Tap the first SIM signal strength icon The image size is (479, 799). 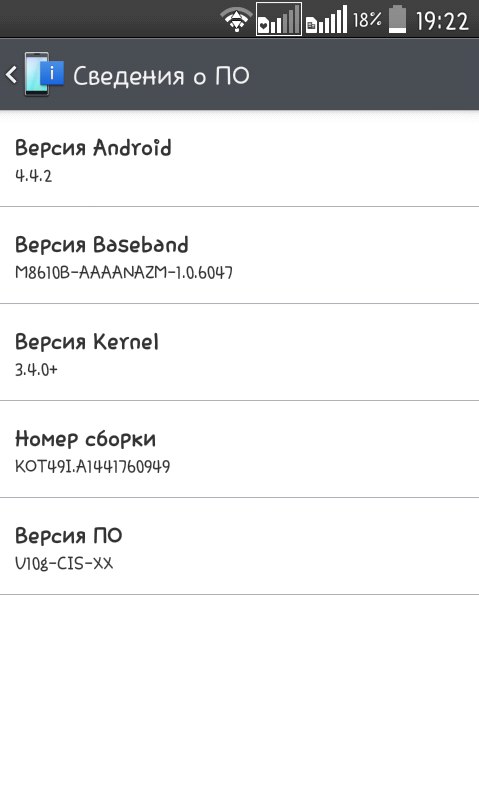(279, 19)
